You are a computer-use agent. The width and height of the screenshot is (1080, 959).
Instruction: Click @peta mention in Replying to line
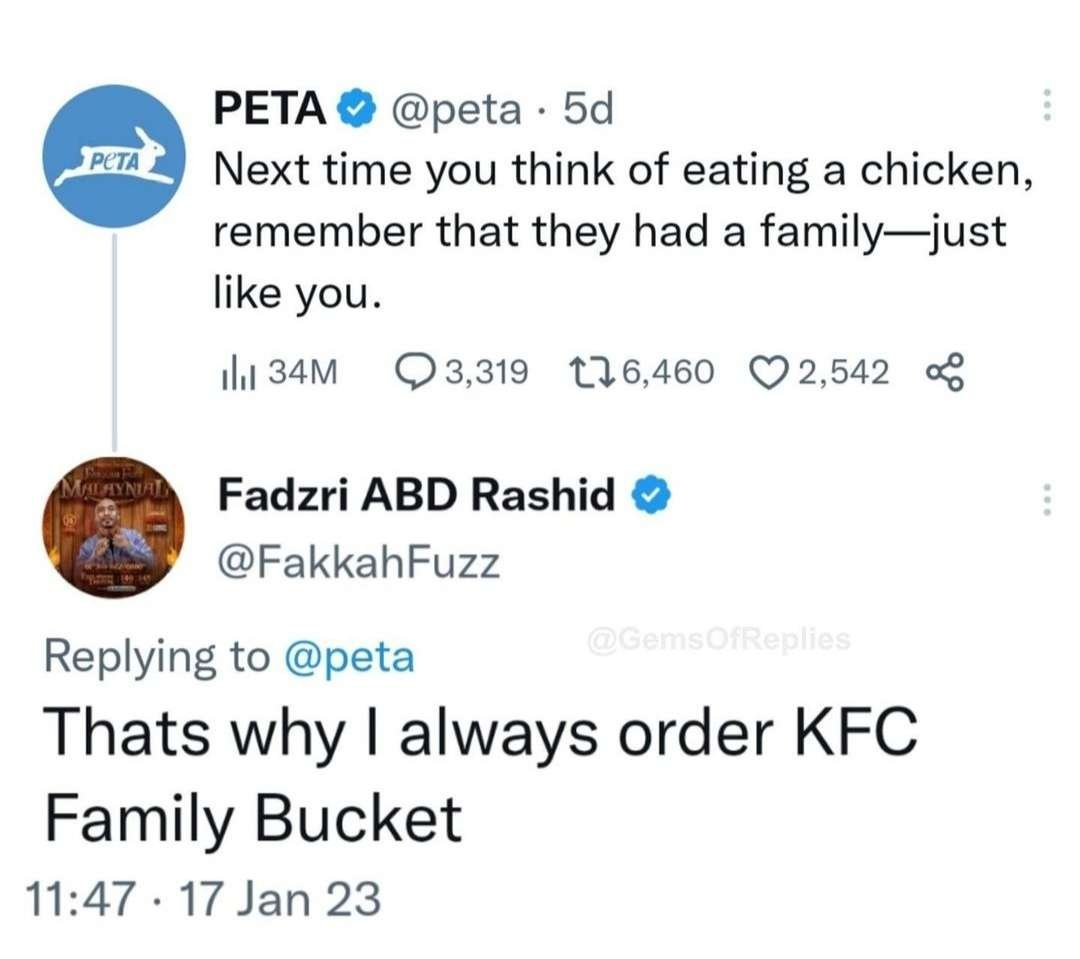point(349,657)
